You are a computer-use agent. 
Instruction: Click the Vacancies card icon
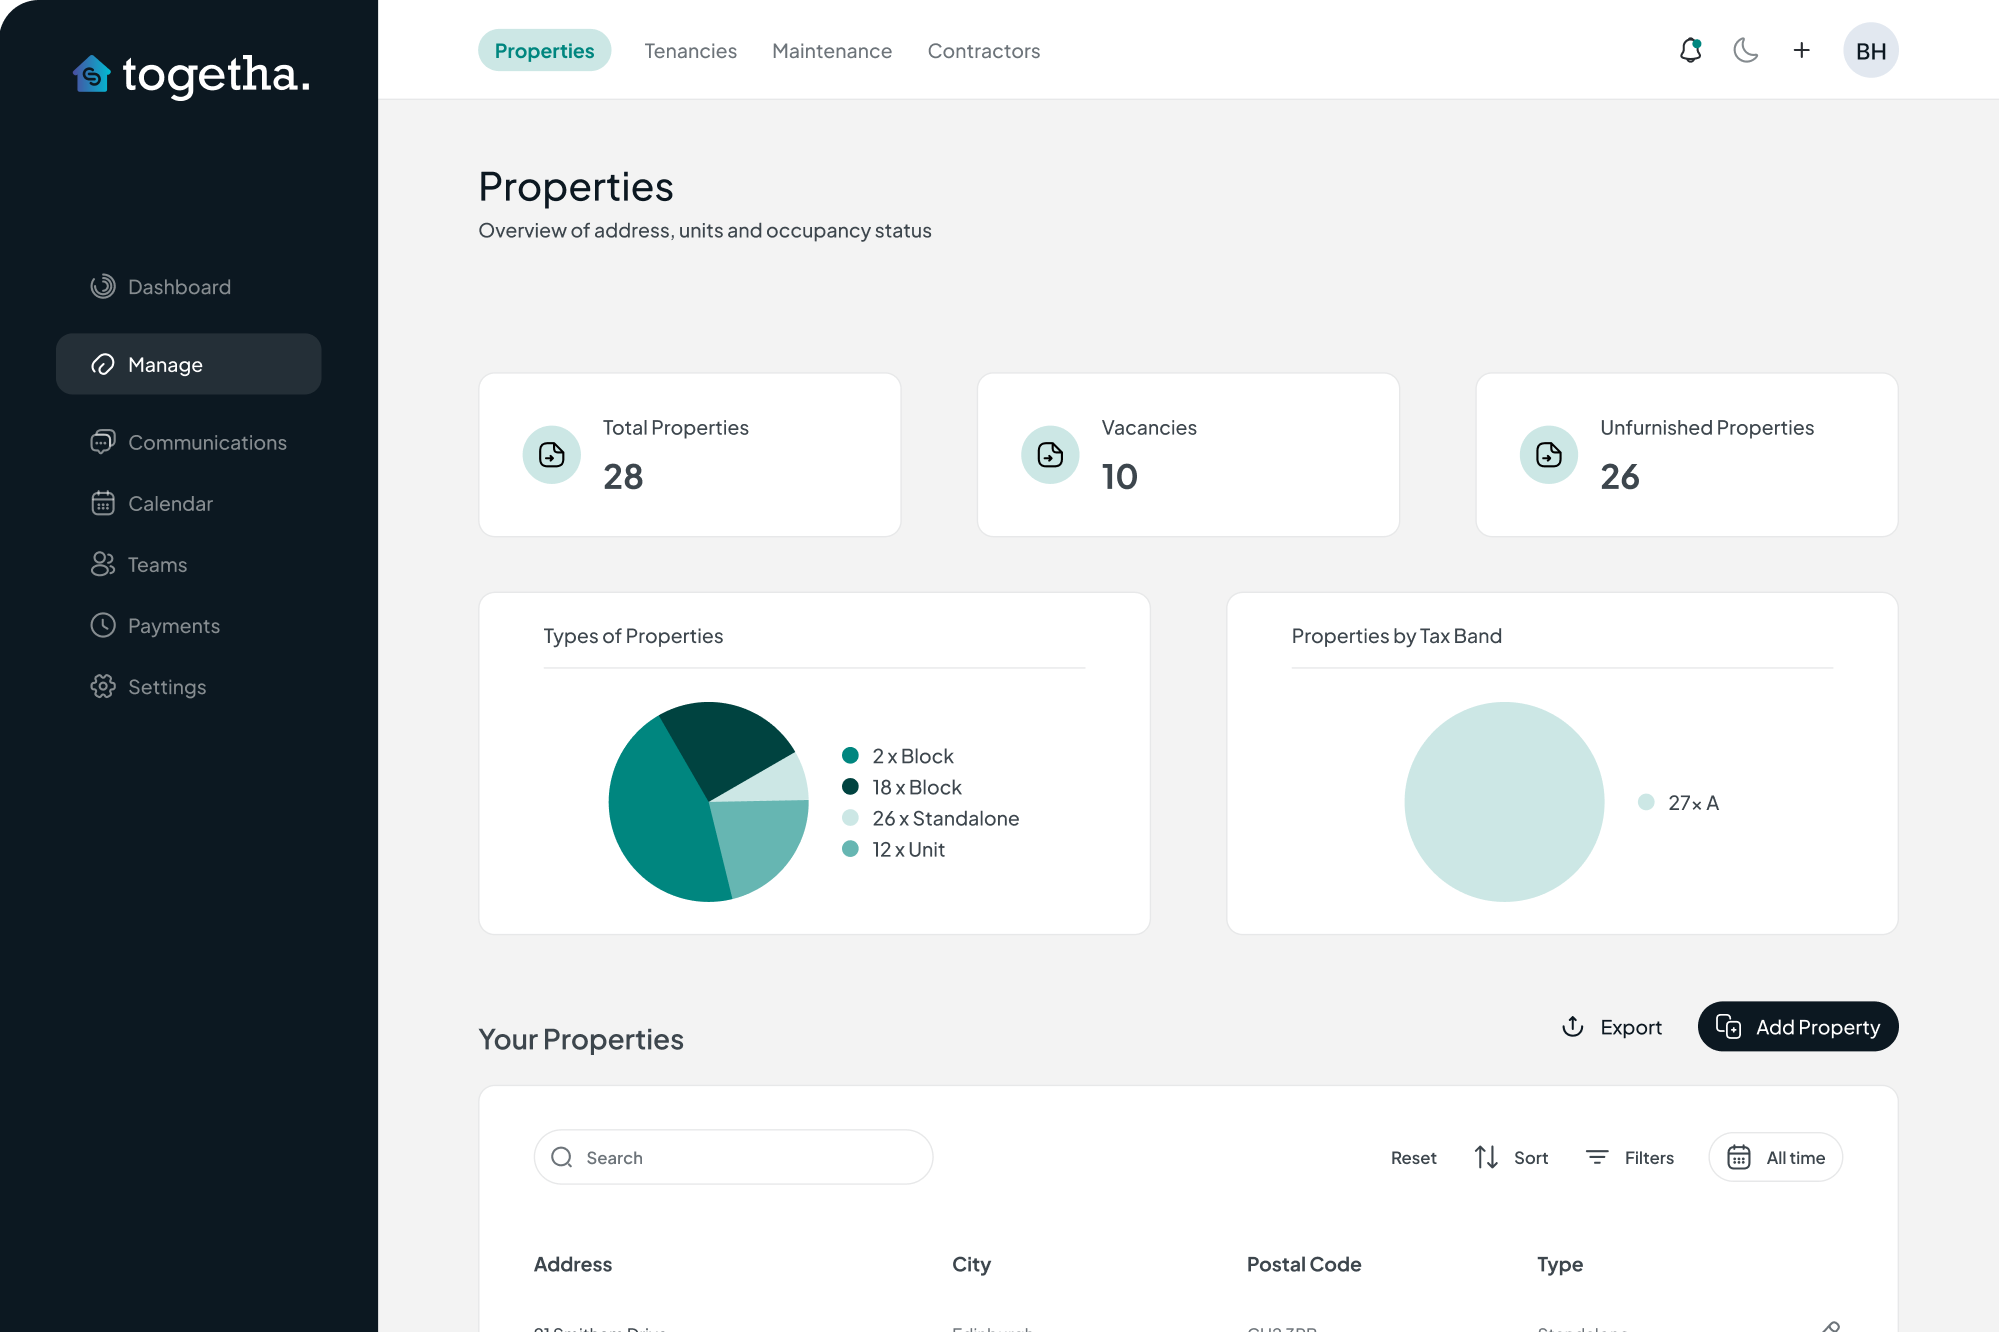(1050, 455)
